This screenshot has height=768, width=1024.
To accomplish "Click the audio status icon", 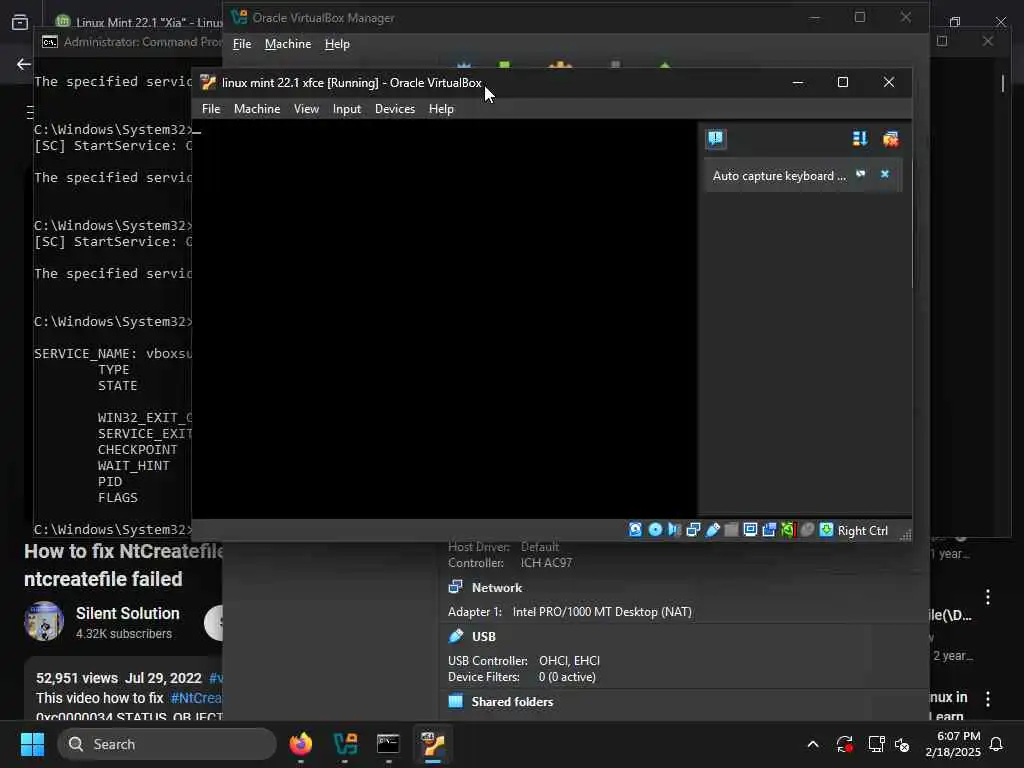I will [674, 530].
